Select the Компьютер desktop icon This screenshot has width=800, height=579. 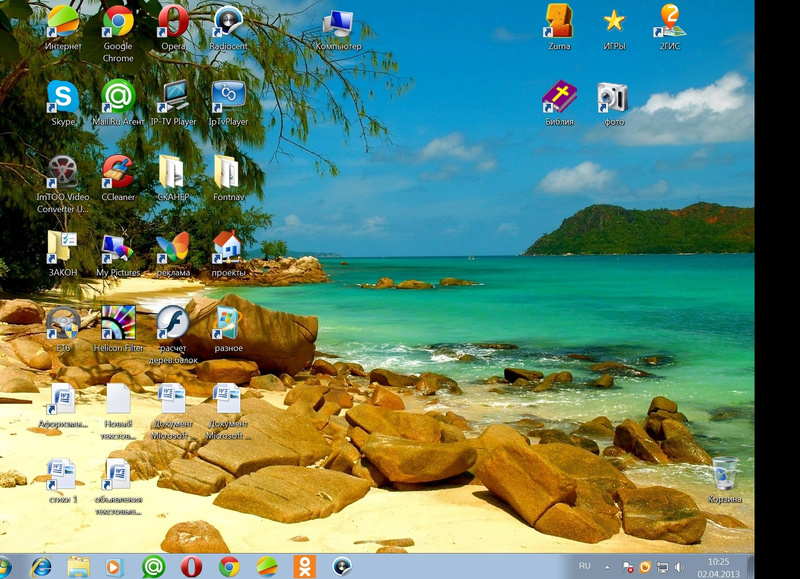[x=338, y=23]
